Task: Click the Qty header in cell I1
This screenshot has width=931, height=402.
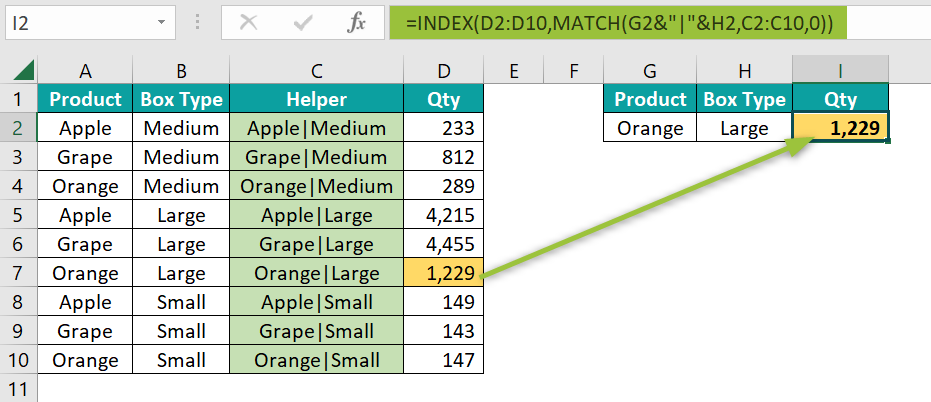Action: tap(840, 99)
